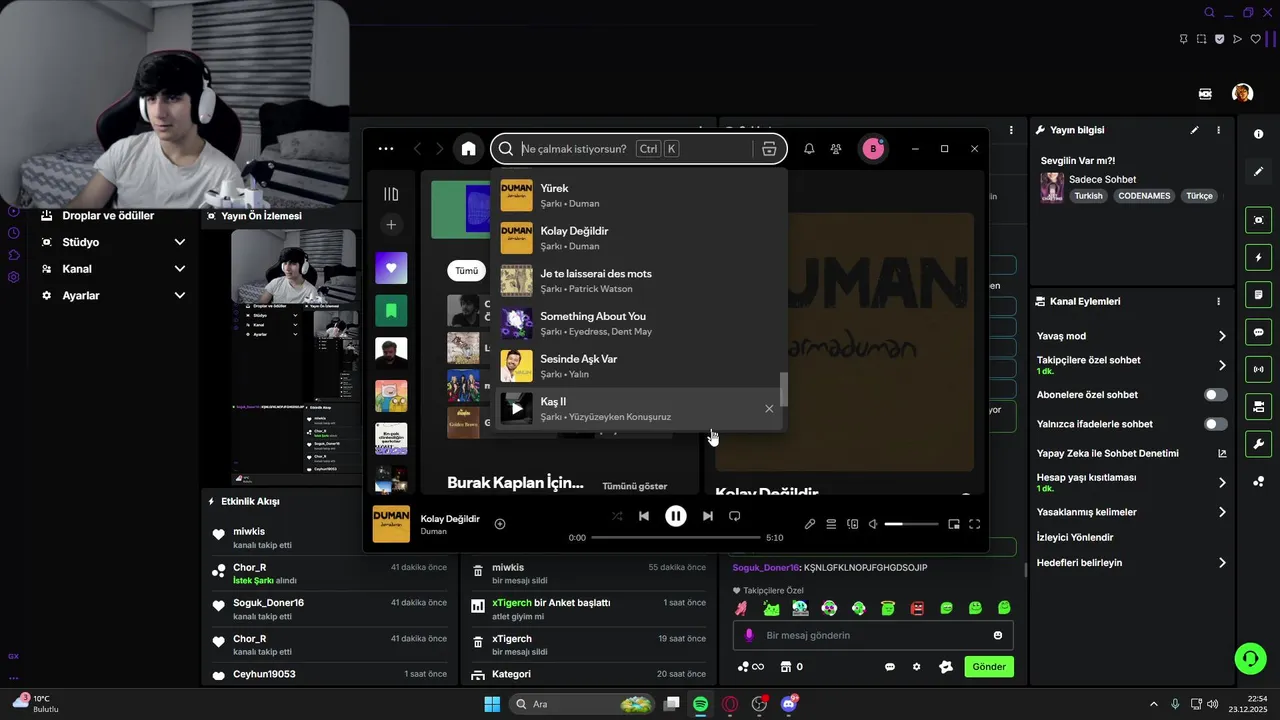Viewport: 1280px width, 720px height.
Task: Open Spotify browse icon in search bar
Action: click(769, 149)
